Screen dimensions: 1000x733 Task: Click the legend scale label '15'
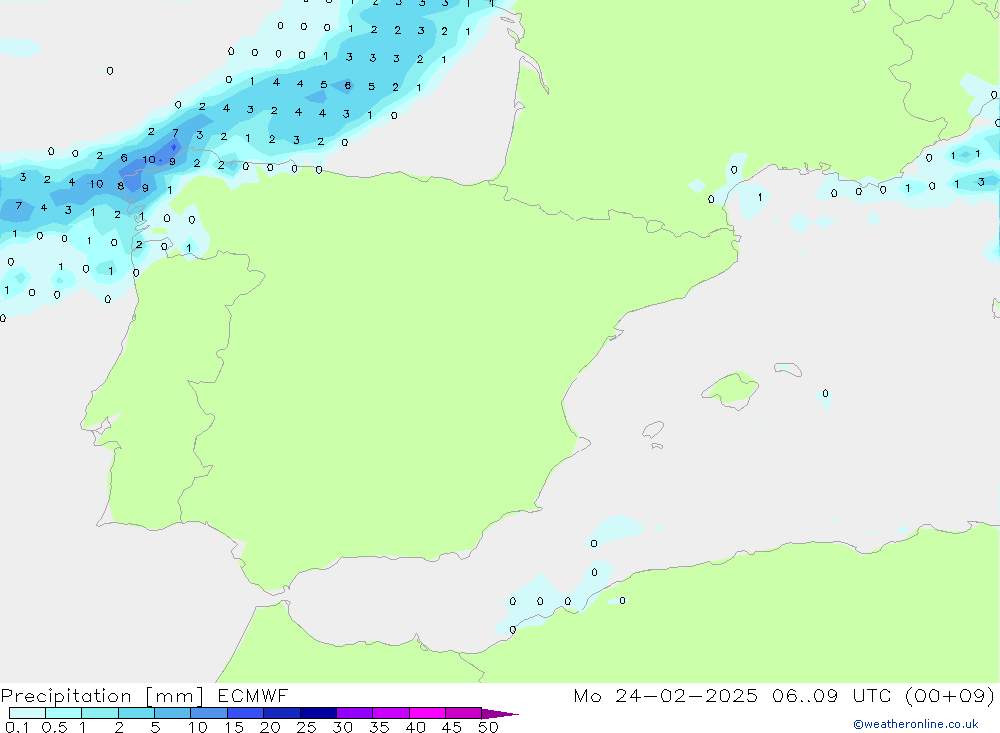pyautogui.click(x=234, y=727)
